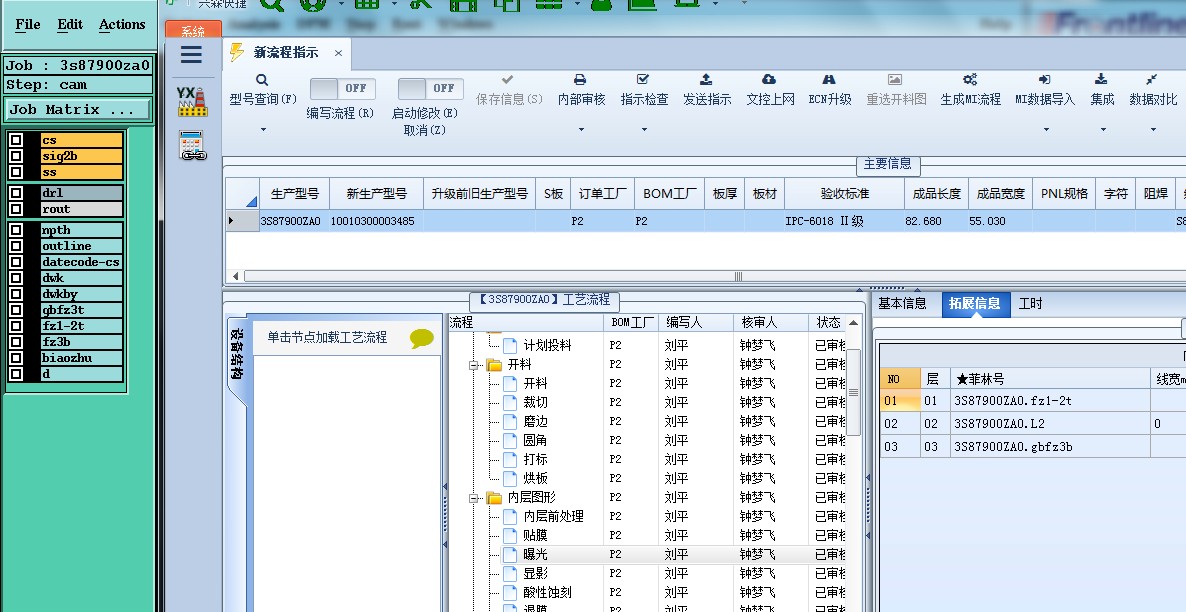Check the box for layer rout
Viewport: 1186px width, 612px height.
pos(16,209)
